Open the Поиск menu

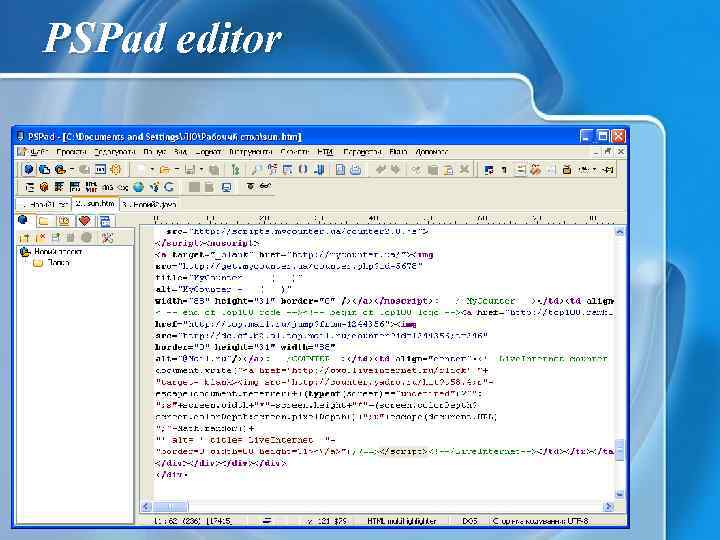tap(154, 152)
